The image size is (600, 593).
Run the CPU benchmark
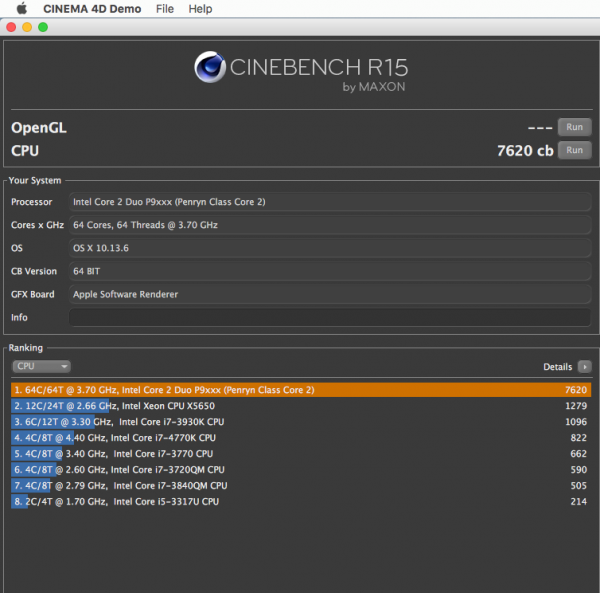(x=574, y=150)
